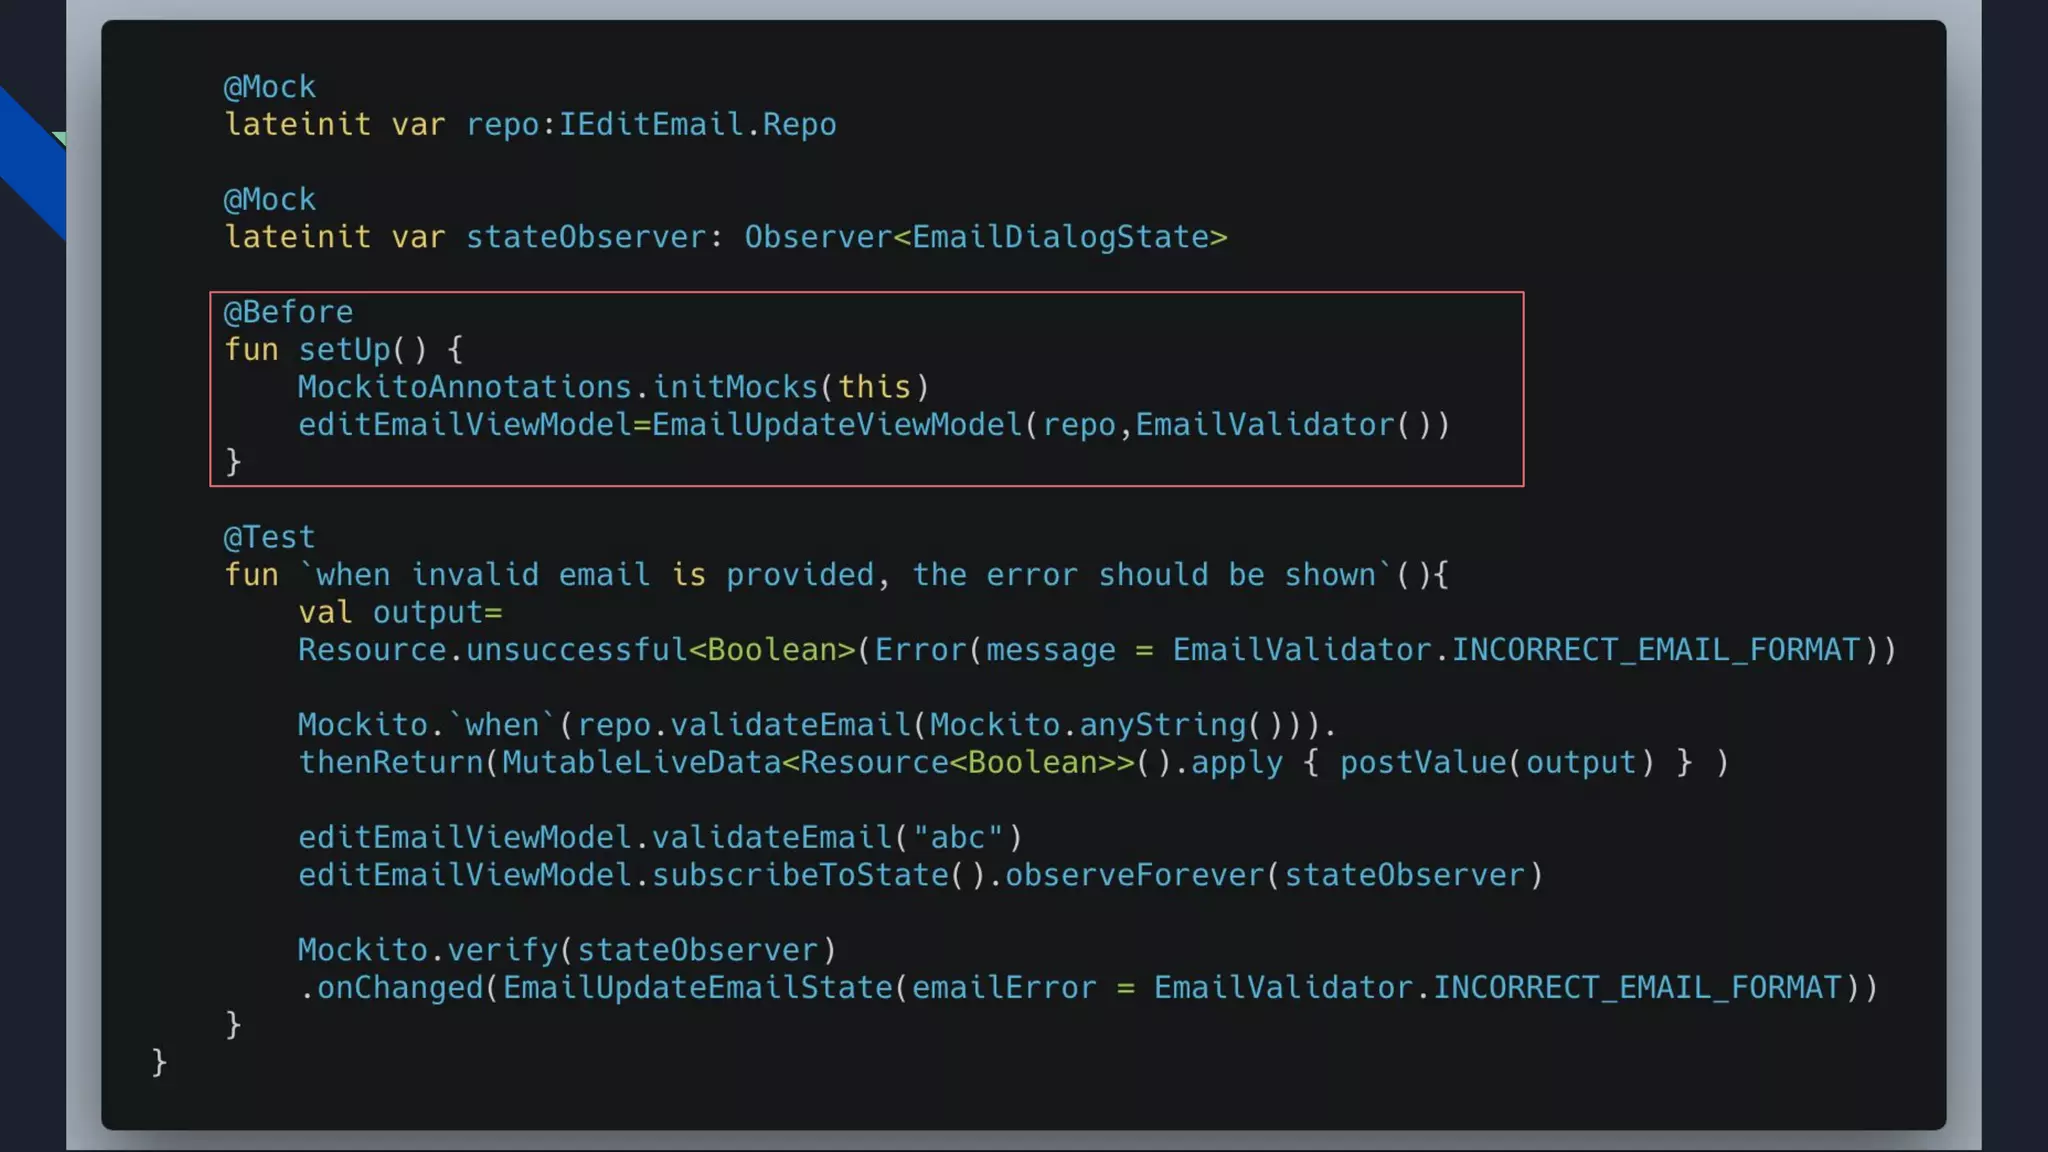Screen dimensions: 2048x1152
Task: Click the backticked test function name
Action: [846, 575]
